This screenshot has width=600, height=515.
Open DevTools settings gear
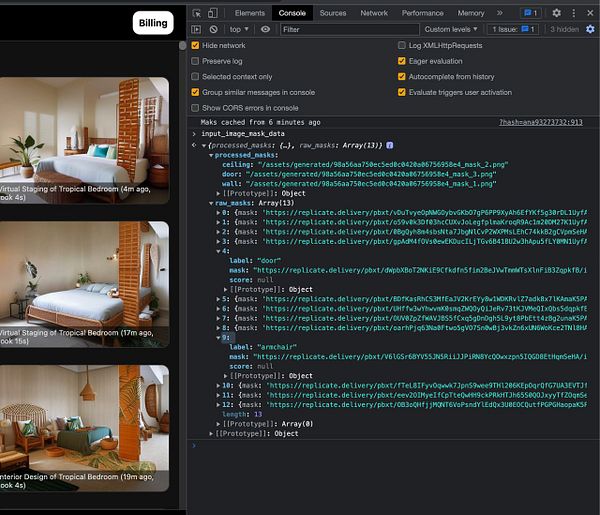click(x=556, y=13)
